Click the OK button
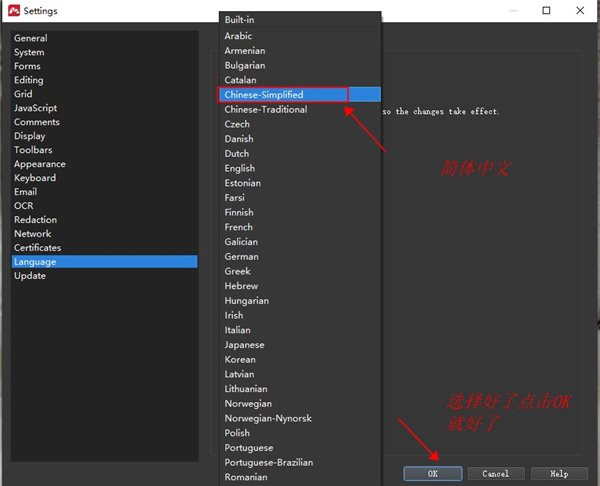The height and width of the screenshot is (486, 600). (x=432, y=473)
